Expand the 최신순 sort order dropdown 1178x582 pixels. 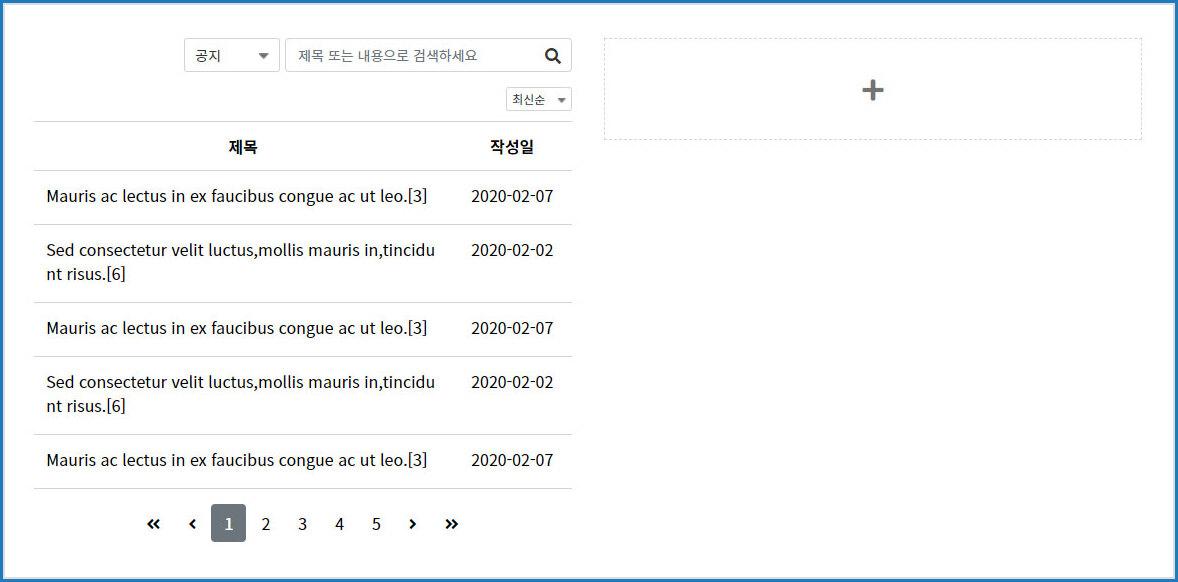pos(538,100)
